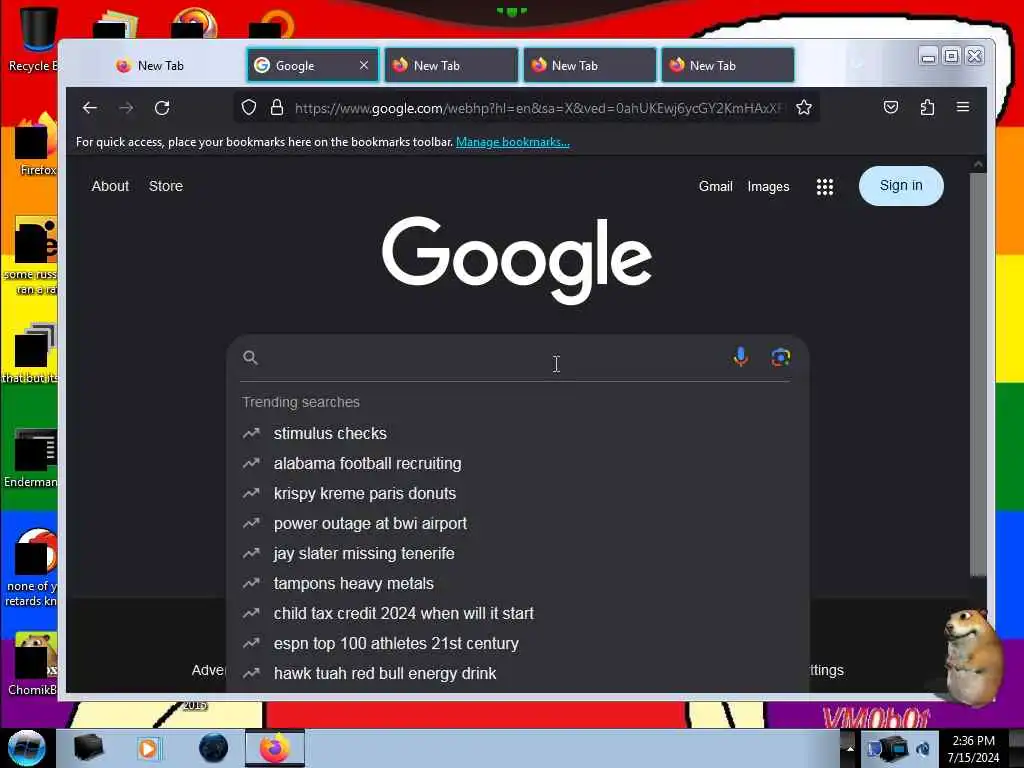This screenshot has width=1024, height=768.
Task: Select the Google tab
Action: click(312, 65)
